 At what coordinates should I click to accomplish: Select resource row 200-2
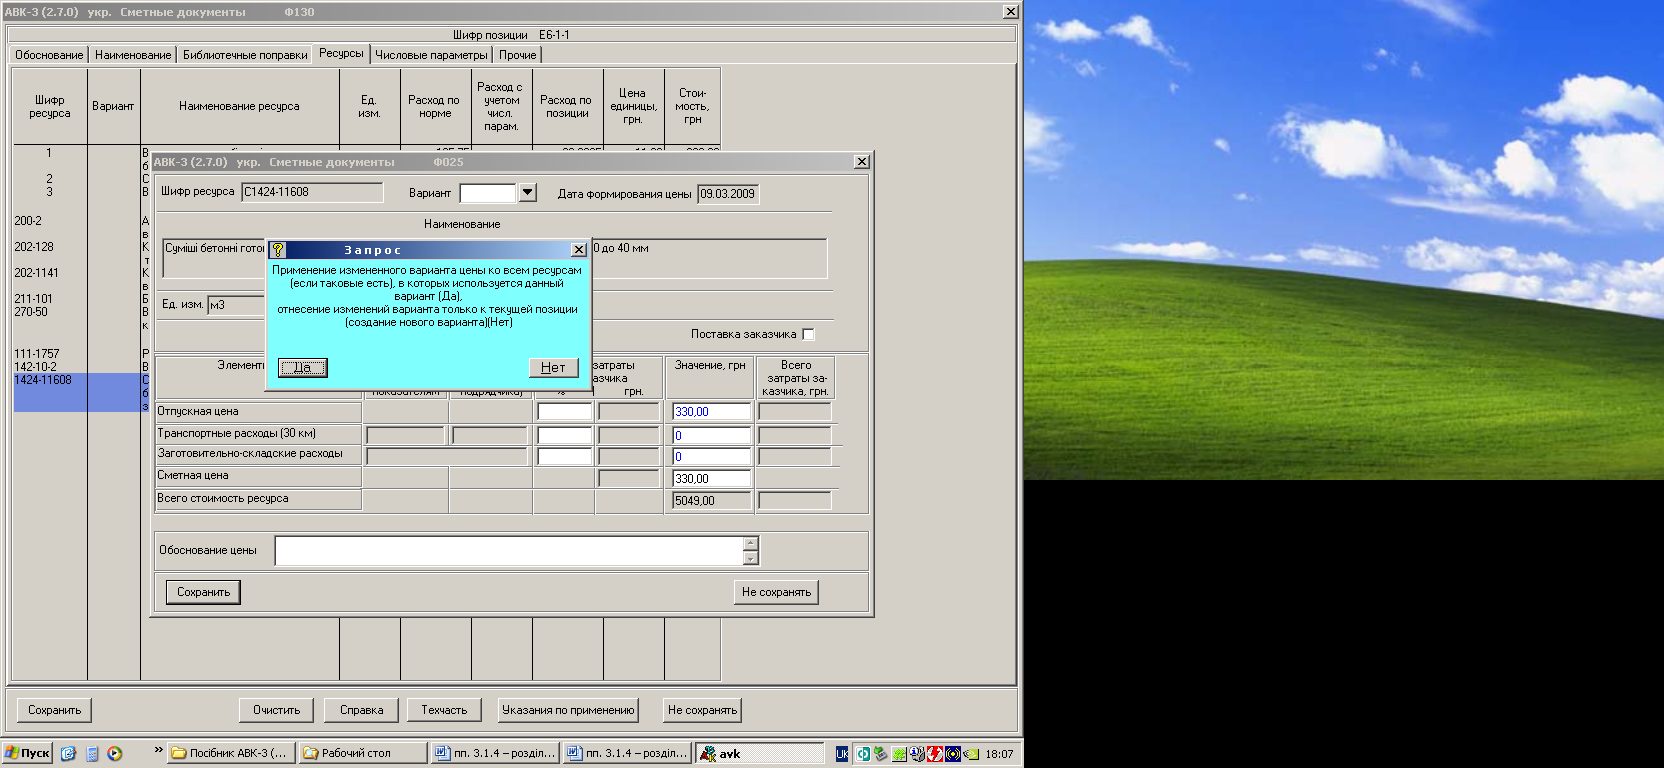28,221
